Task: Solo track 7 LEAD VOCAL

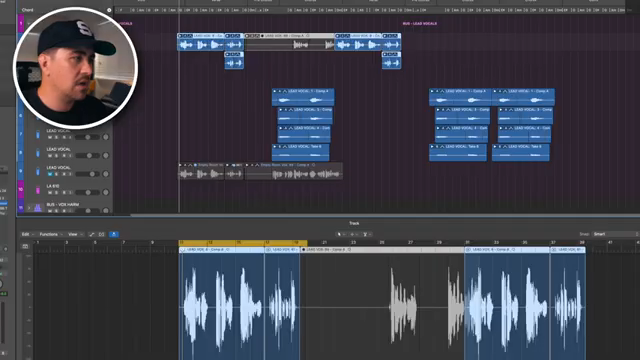Action: [x=57, y=137]
